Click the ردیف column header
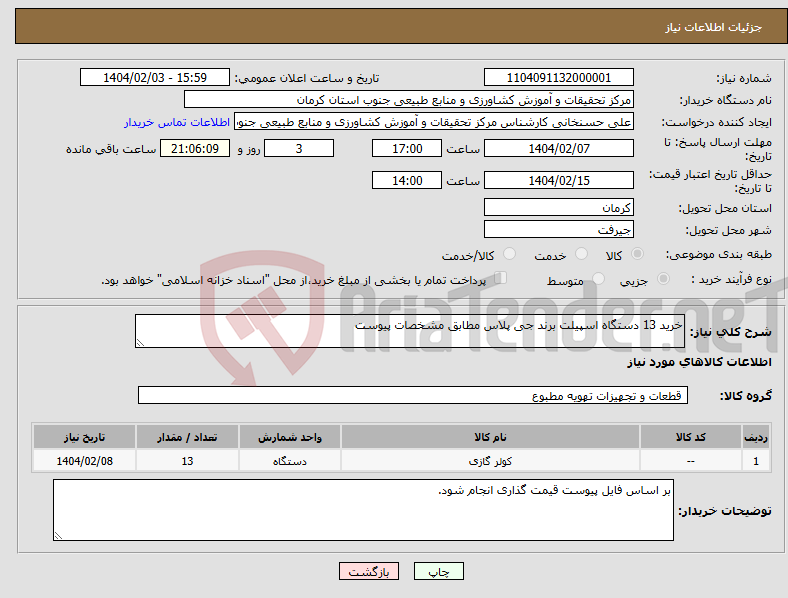This screenshot has width=788, height=598. [756, 437]
